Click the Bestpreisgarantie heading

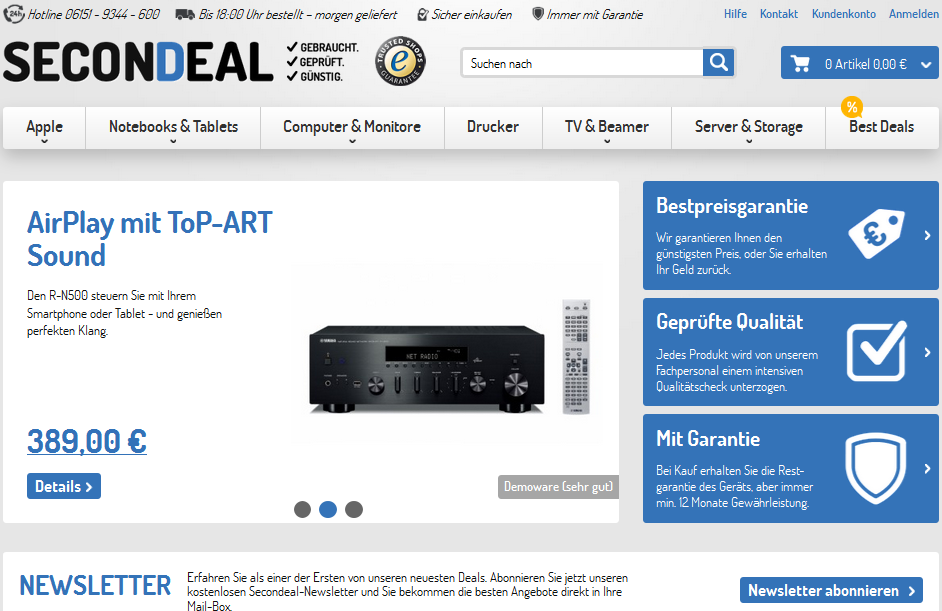point(732,206)
